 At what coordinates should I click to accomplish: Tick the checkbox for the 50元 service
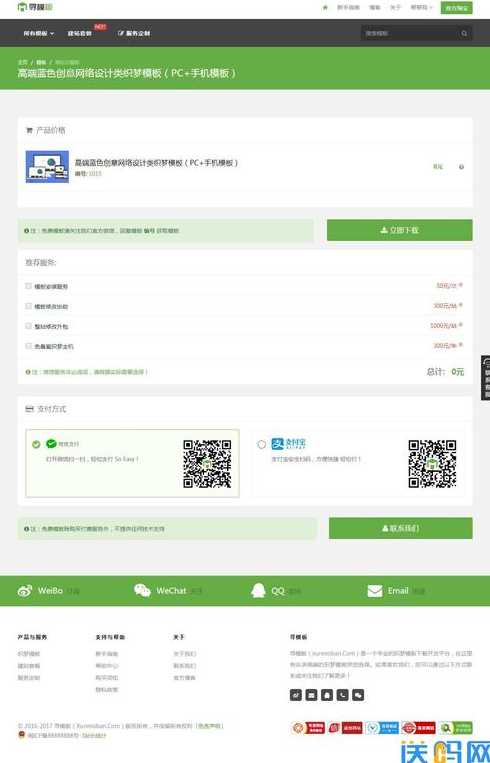[28, 286]
